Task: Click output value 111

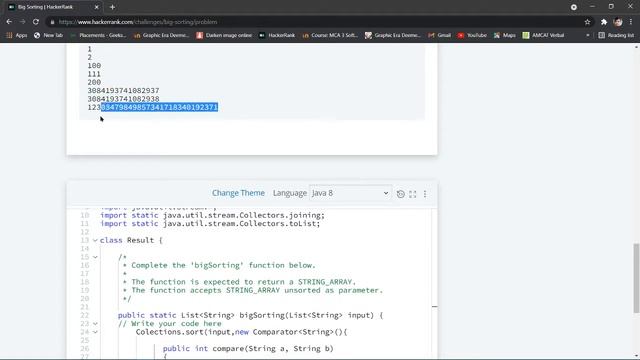Action: click(94, 74)
